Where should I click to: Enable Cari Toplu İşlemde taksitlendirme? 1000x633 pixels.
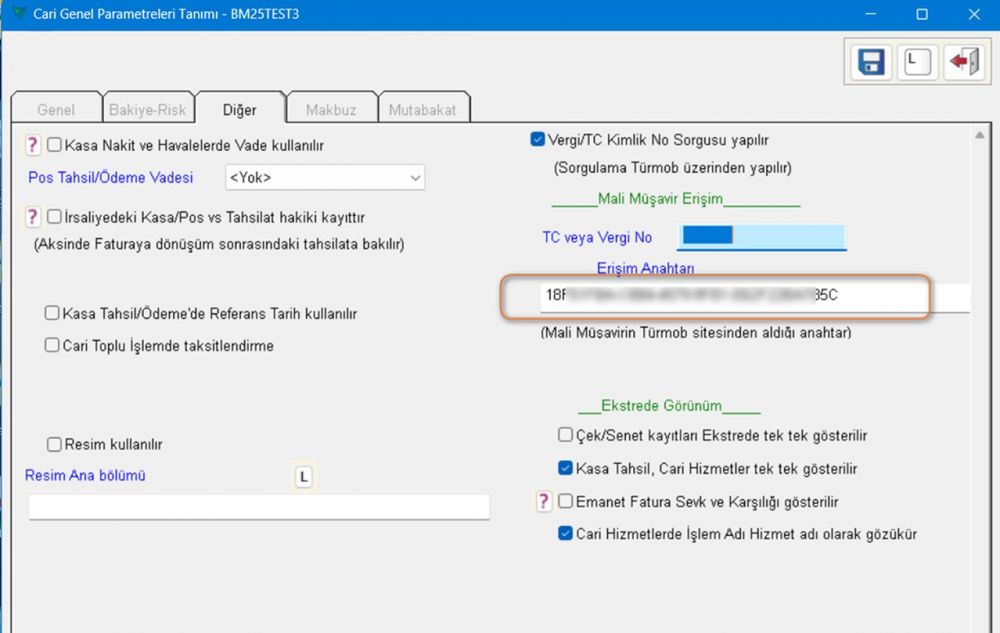pos(52,346)
